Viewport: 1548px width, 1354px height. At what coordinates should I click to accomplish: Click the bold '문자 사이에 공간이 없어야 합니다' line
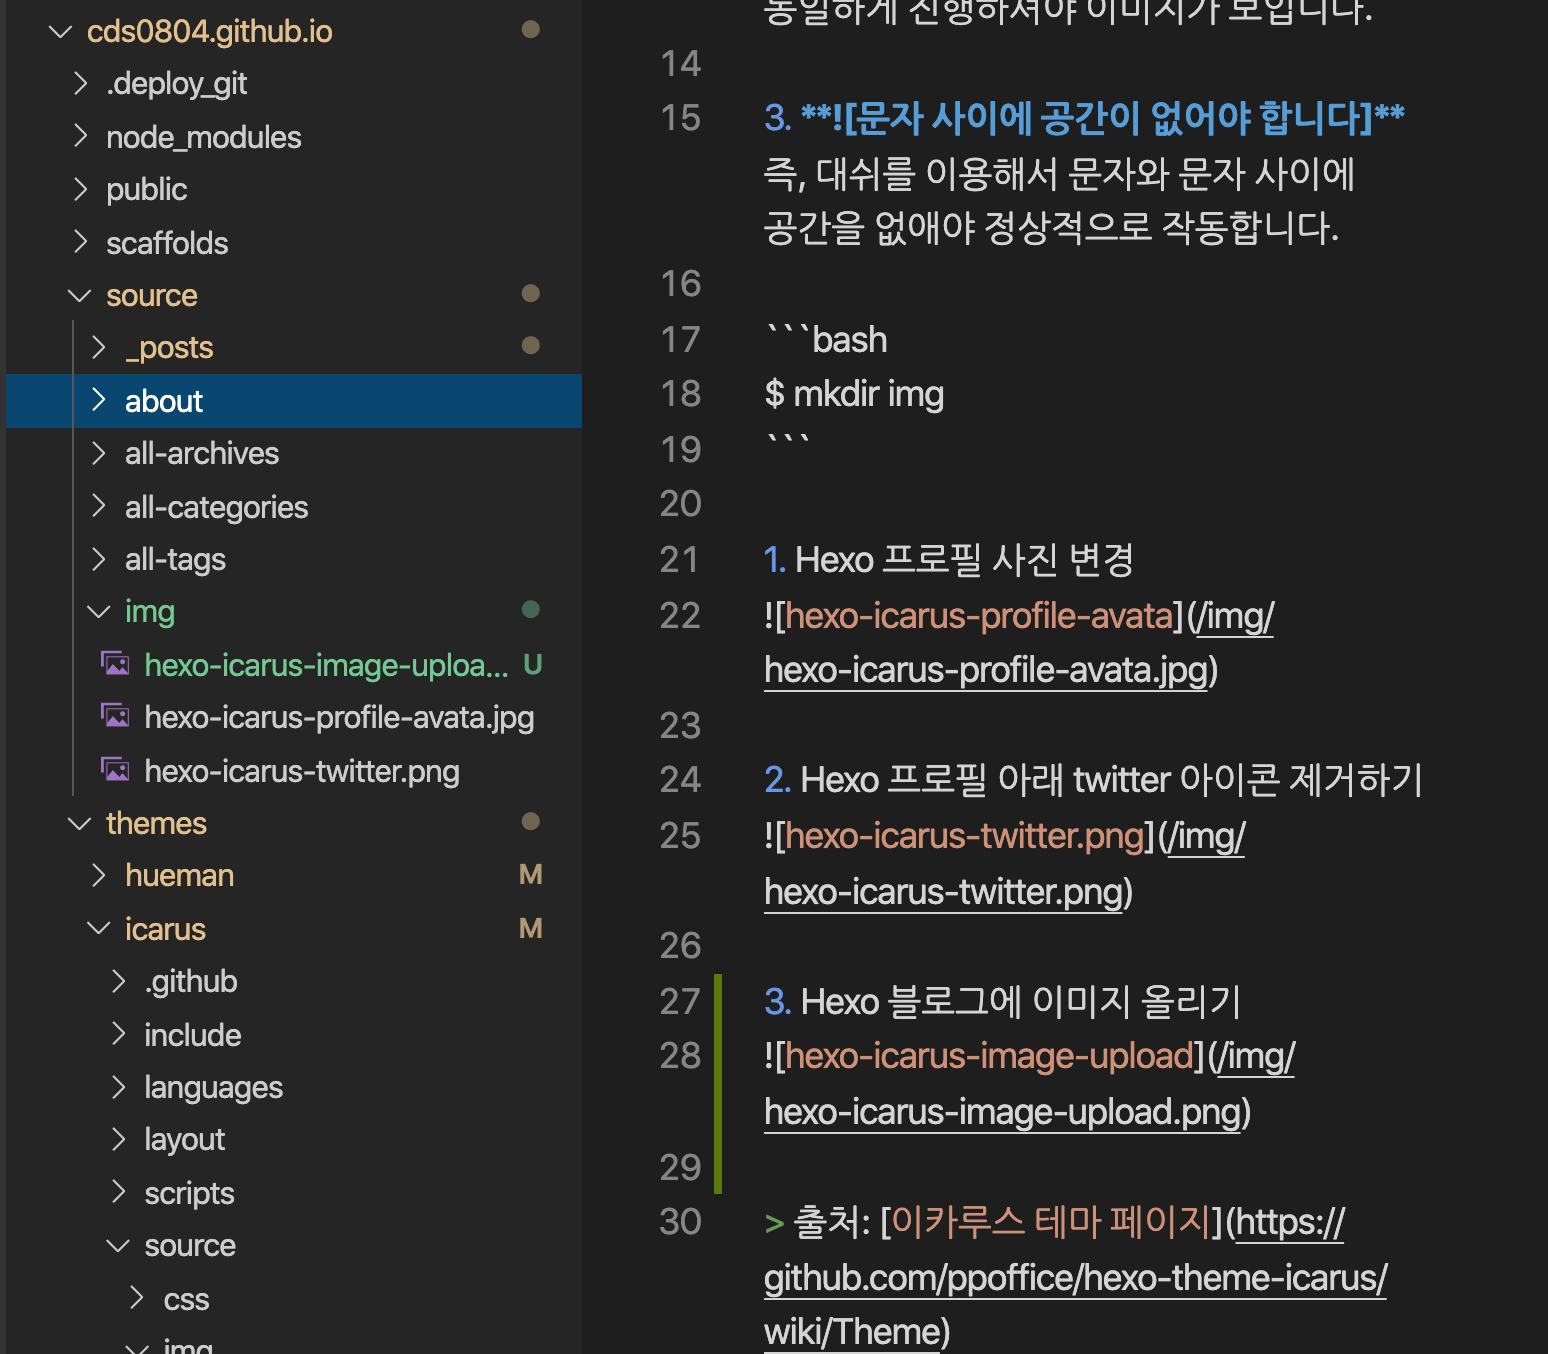(x=1084, y=118)
